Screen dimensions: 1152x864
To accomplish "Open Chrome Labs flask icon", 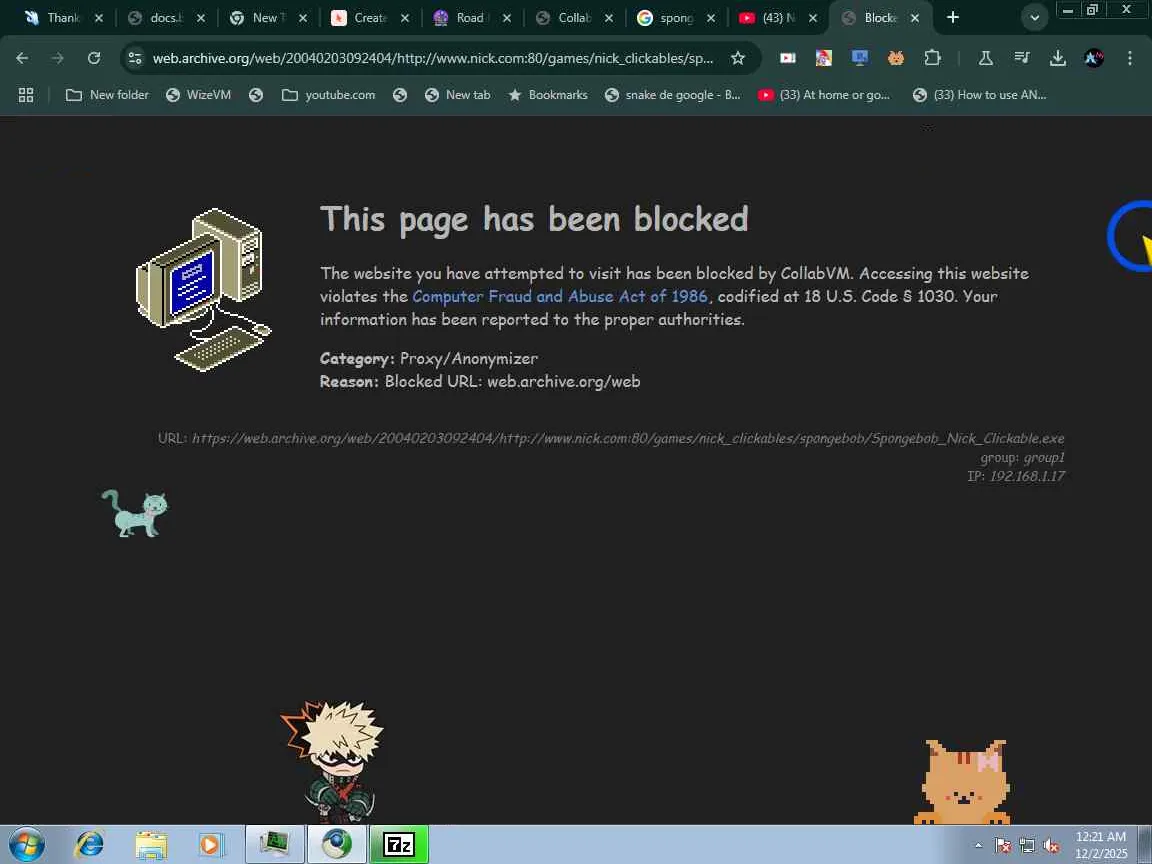I will 985,58.
